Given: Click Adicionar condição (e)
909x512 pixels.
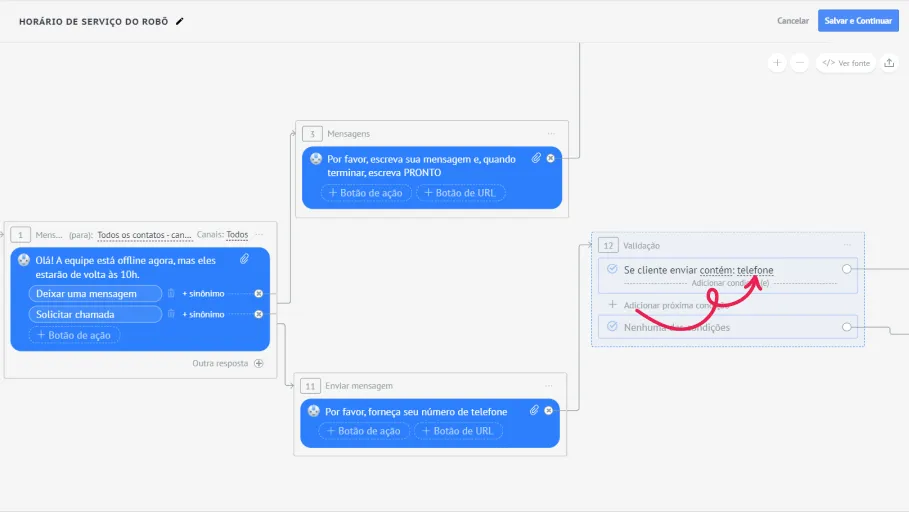Looking at the screenshot, I should coord(730,283).
